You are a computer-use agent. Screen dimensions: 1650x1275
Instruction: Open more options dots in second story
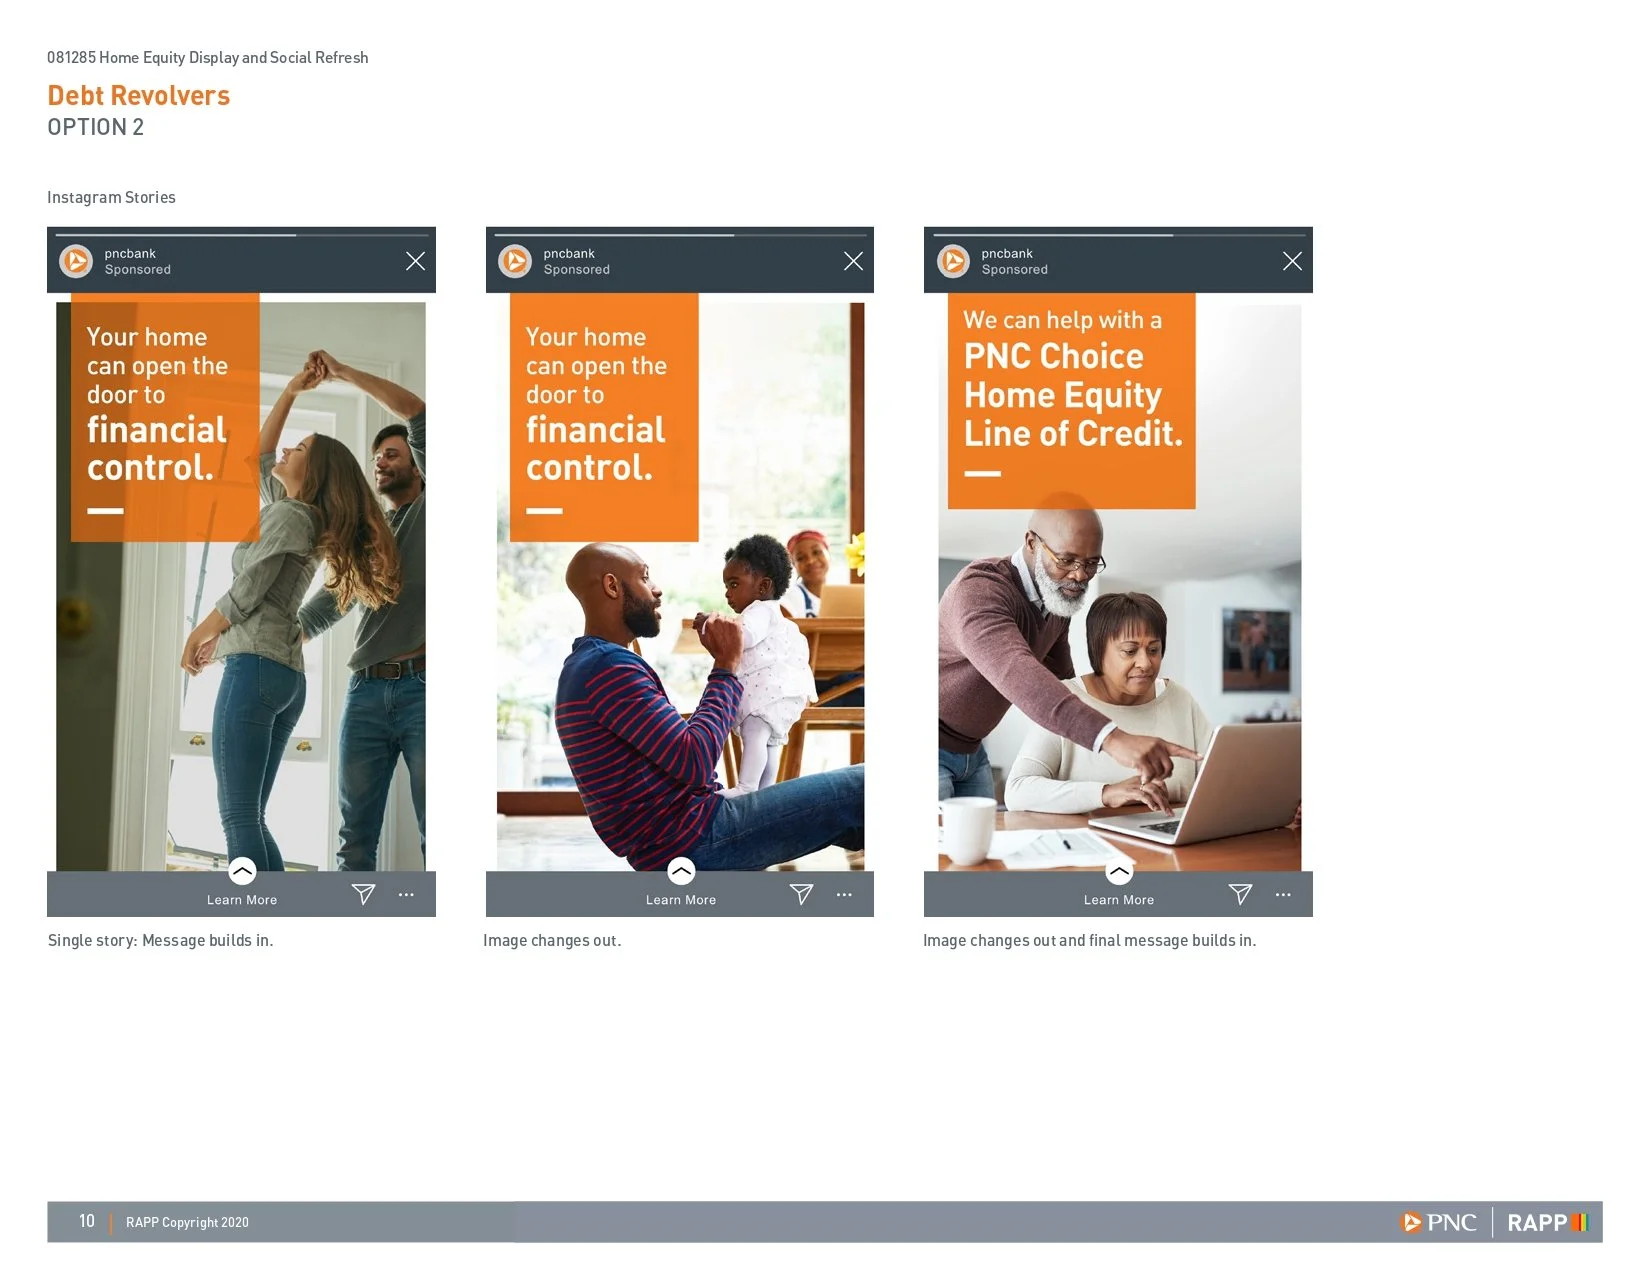pos(844,895)
